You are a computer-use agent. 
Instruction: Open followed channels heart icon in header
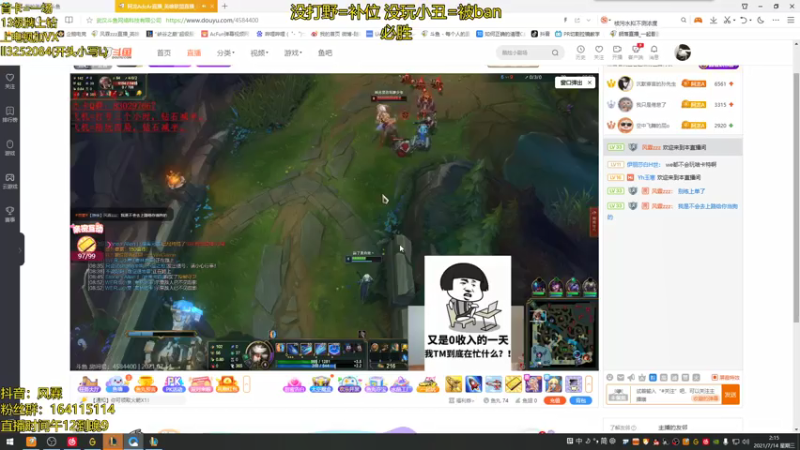coord(599,52)
